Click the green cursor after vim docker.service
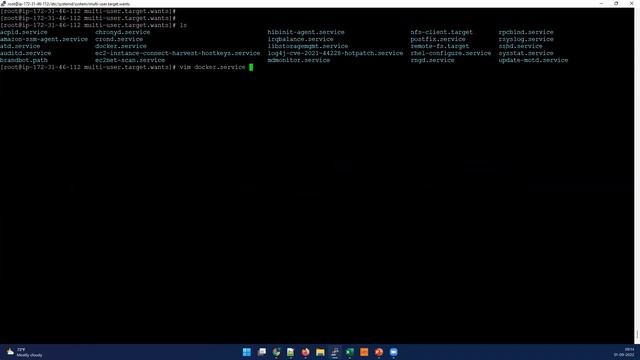Image resolution: width=640 pixels, height=360 pixels. point(251,67)
